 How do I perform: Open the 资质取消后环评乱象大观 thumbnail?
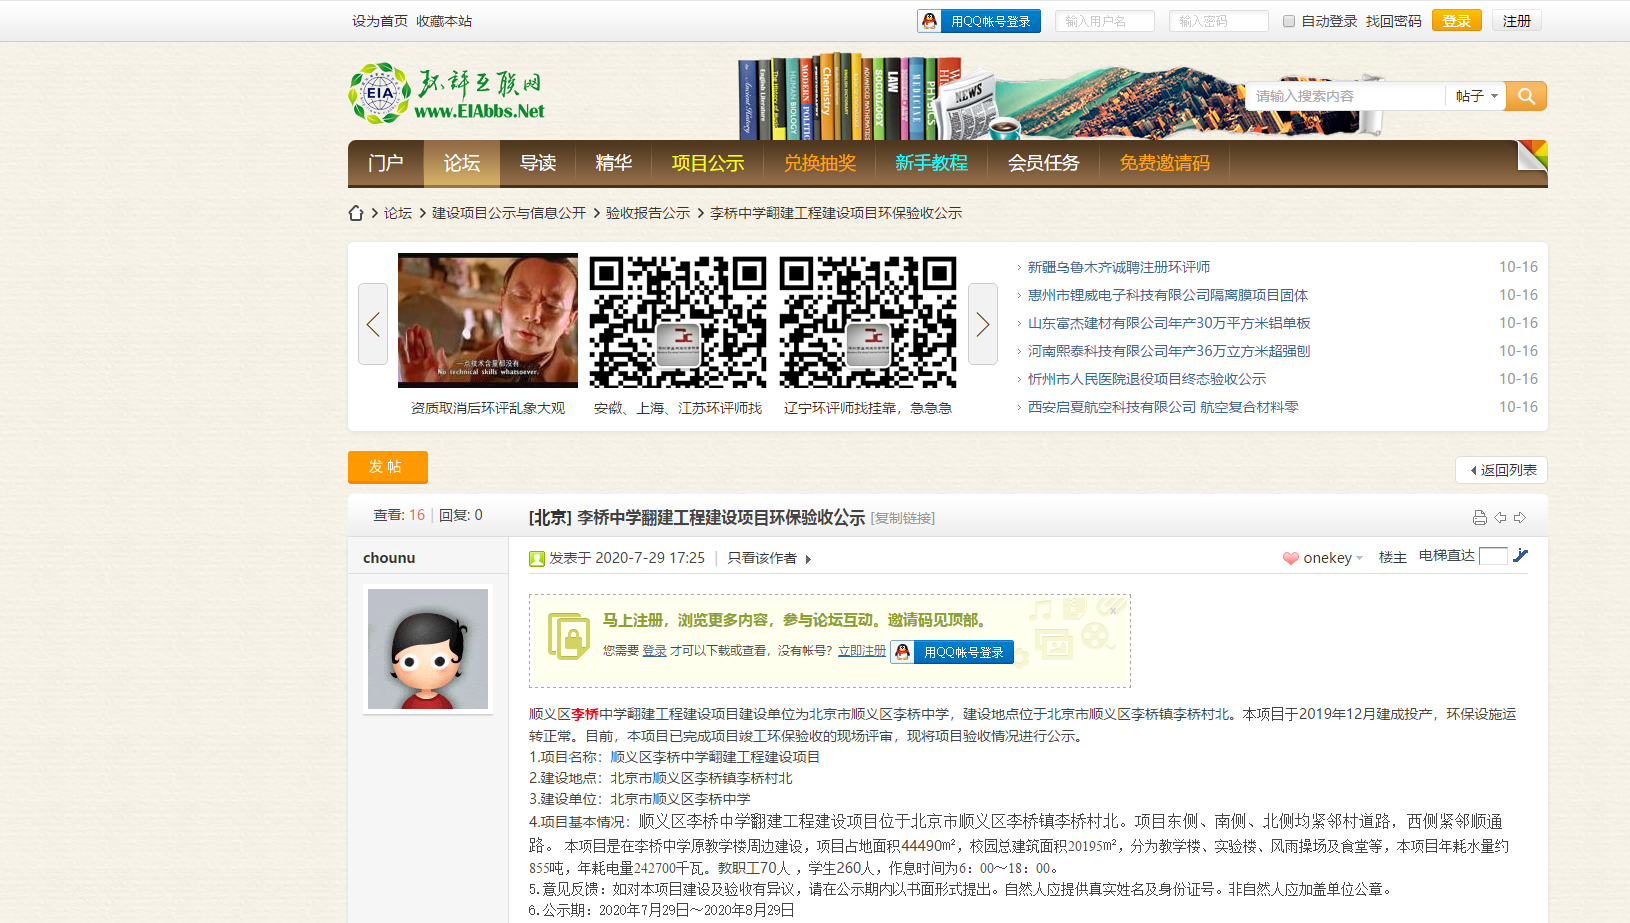(488, 320)
